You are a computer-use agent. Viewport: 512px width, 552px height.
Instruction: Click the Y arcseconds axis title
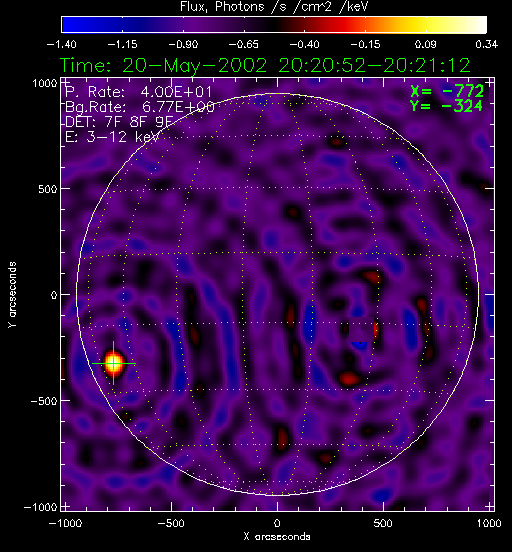[x=12, y=295]
